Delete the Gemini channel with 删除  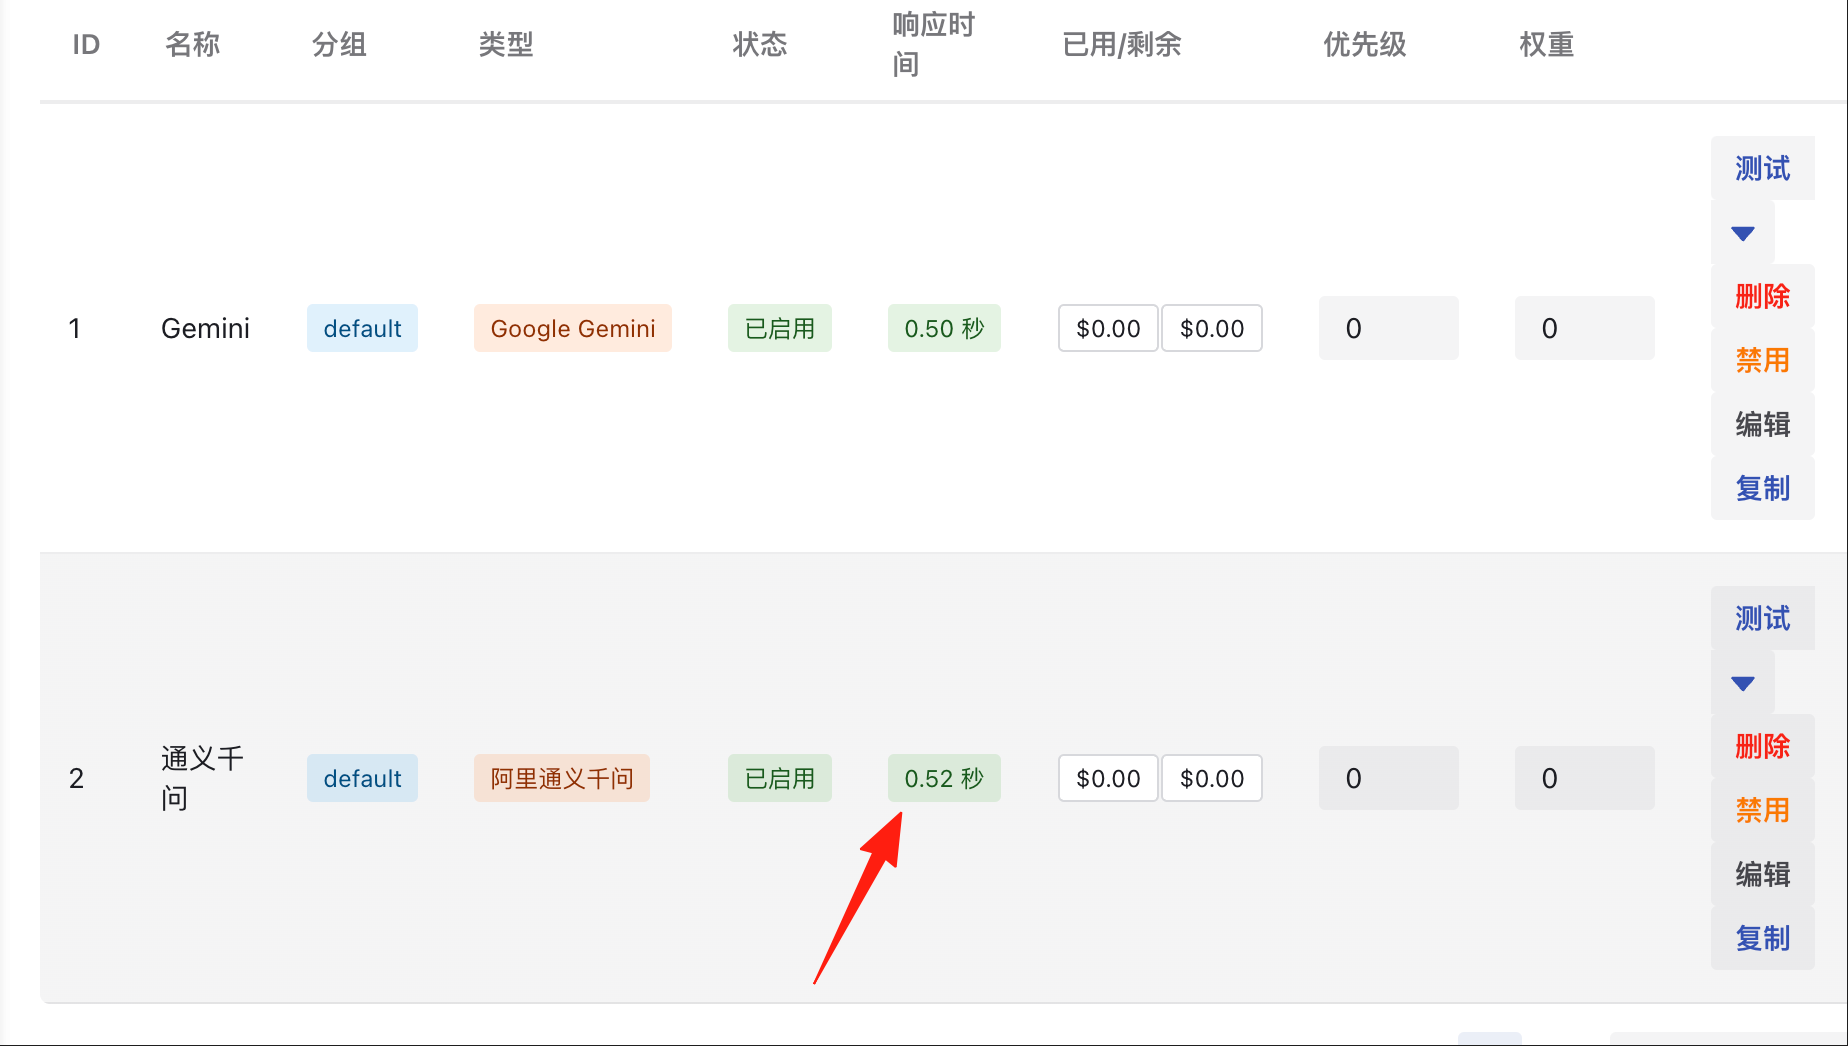(x=1762, y=296)
